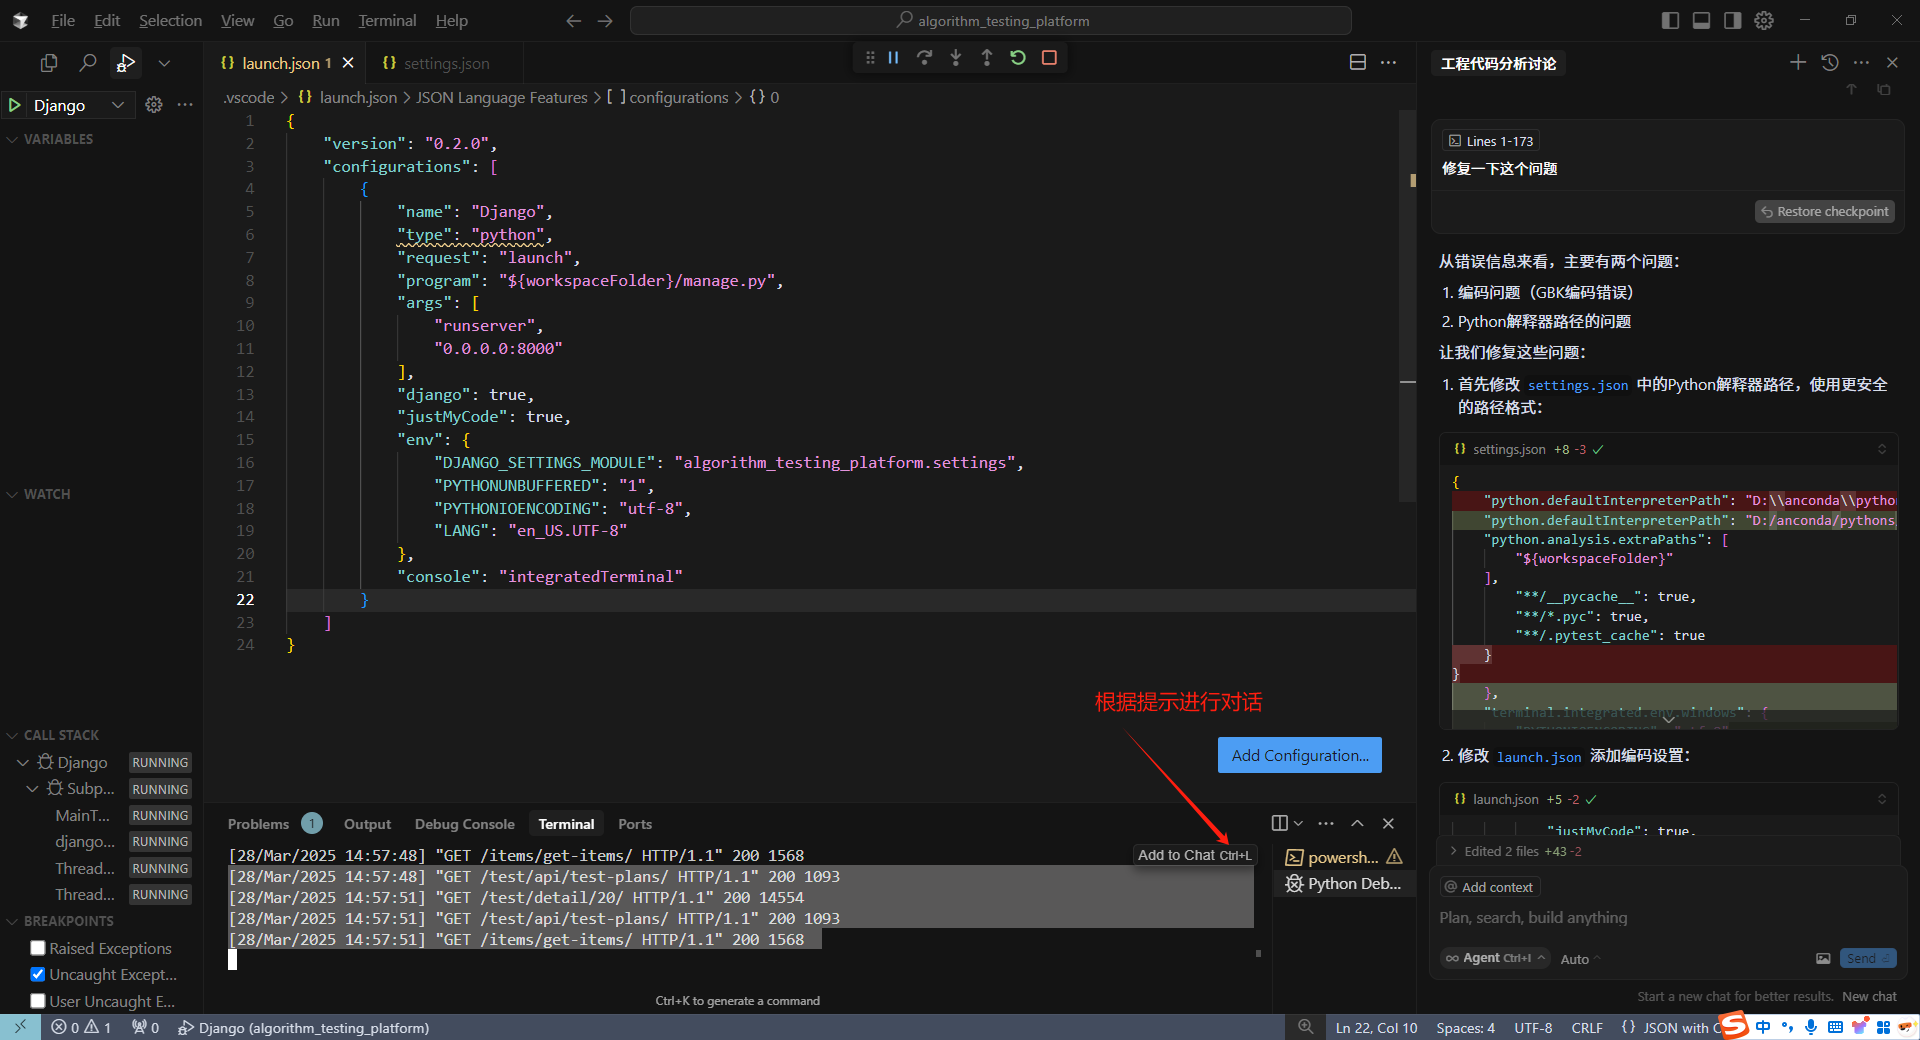Restart the debugging session
The height and width of the screenshot is (1040, 1920).
1018,58
